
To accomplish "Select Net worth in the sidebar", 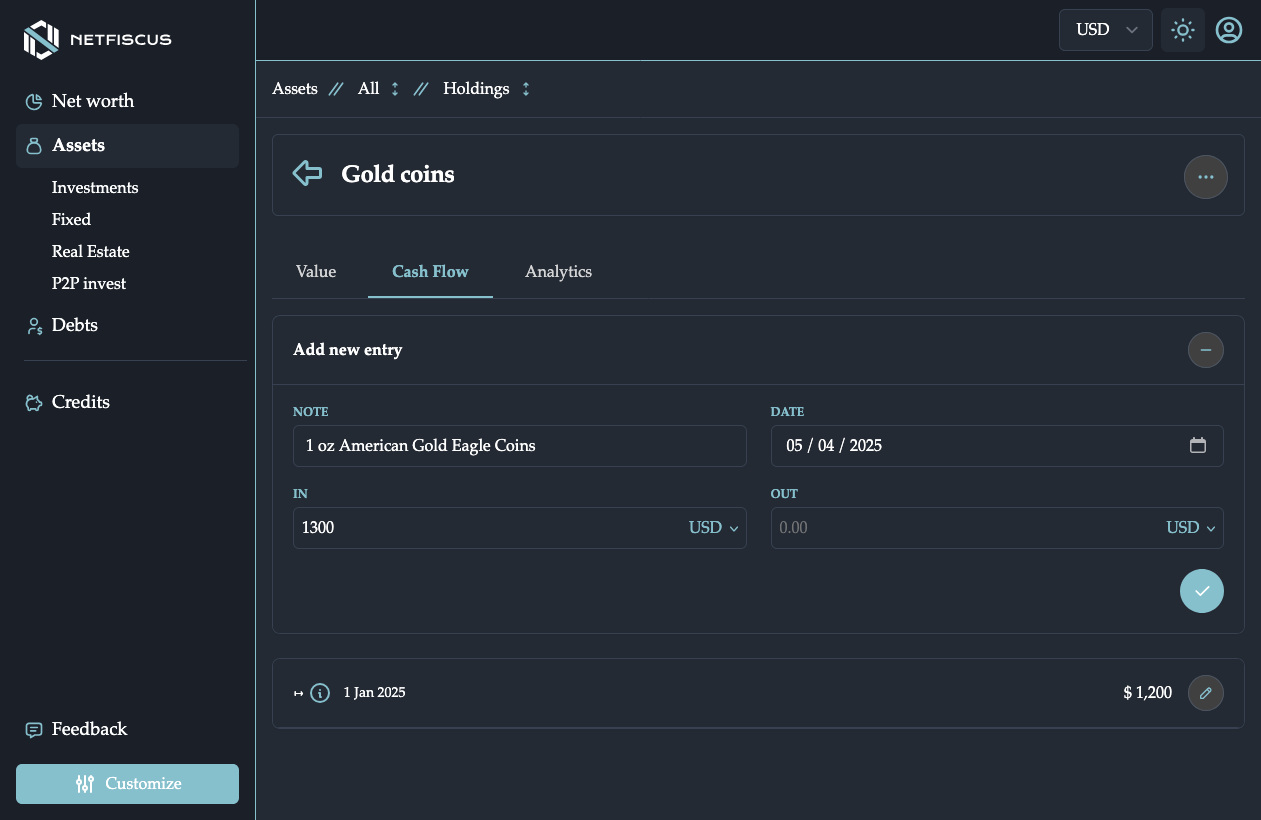I will coord(92,101).
